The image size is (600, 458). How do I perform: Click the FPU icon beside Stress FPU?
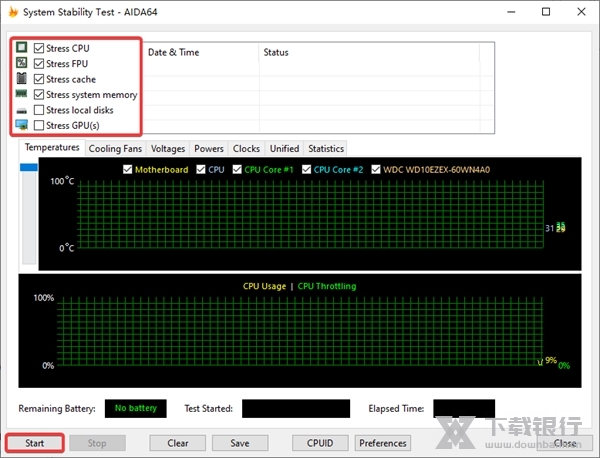[21, 63]
